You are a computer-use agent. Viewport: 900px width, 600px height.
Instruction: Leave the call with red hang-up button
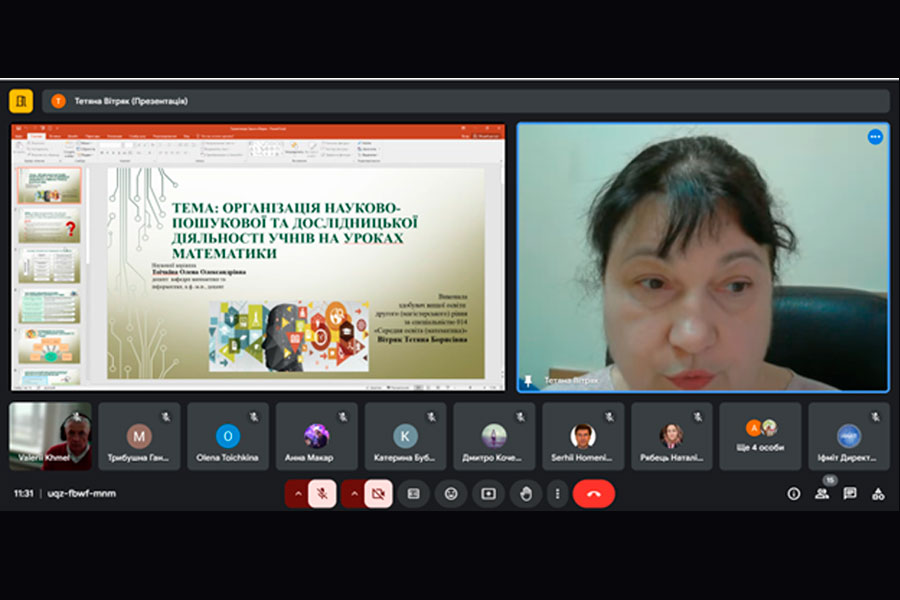593,493
